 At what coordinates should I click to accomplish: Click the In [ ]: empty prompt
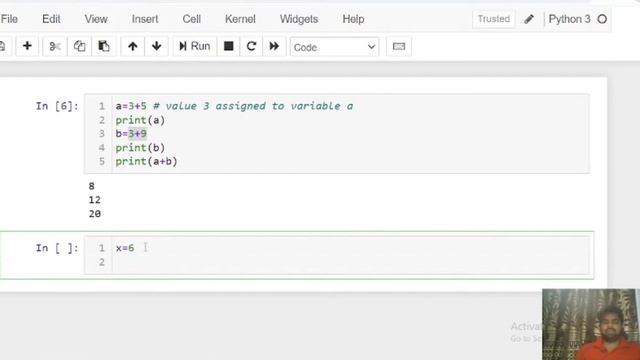pyautogui.click(x=57, y=248)
